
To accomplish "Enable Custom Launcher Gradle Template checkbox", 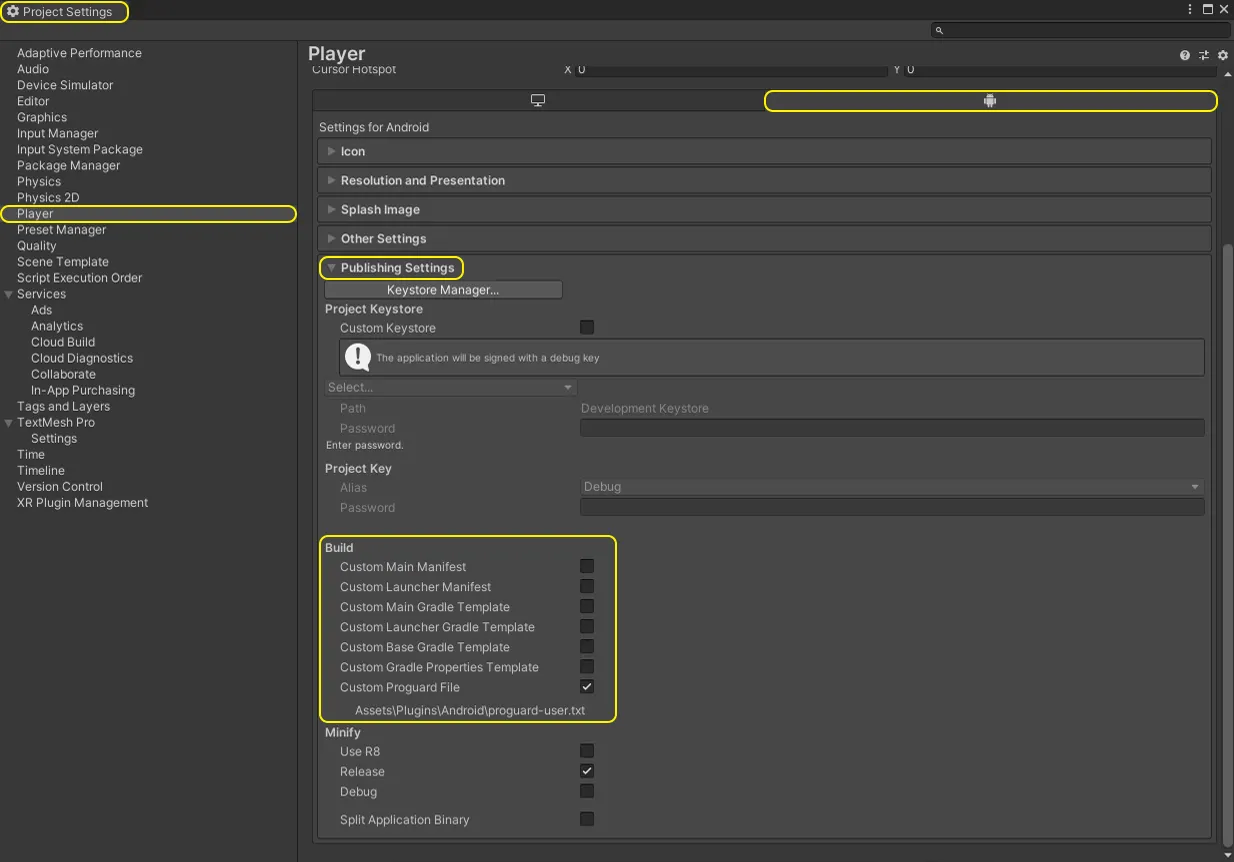I will coord(587,626).
